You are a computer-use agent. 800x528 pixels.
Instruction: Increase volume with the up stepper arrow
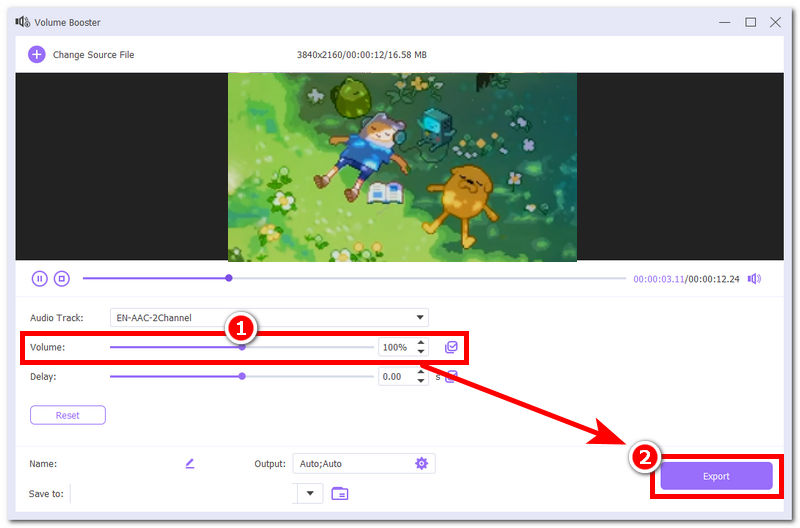pos(421,343)
